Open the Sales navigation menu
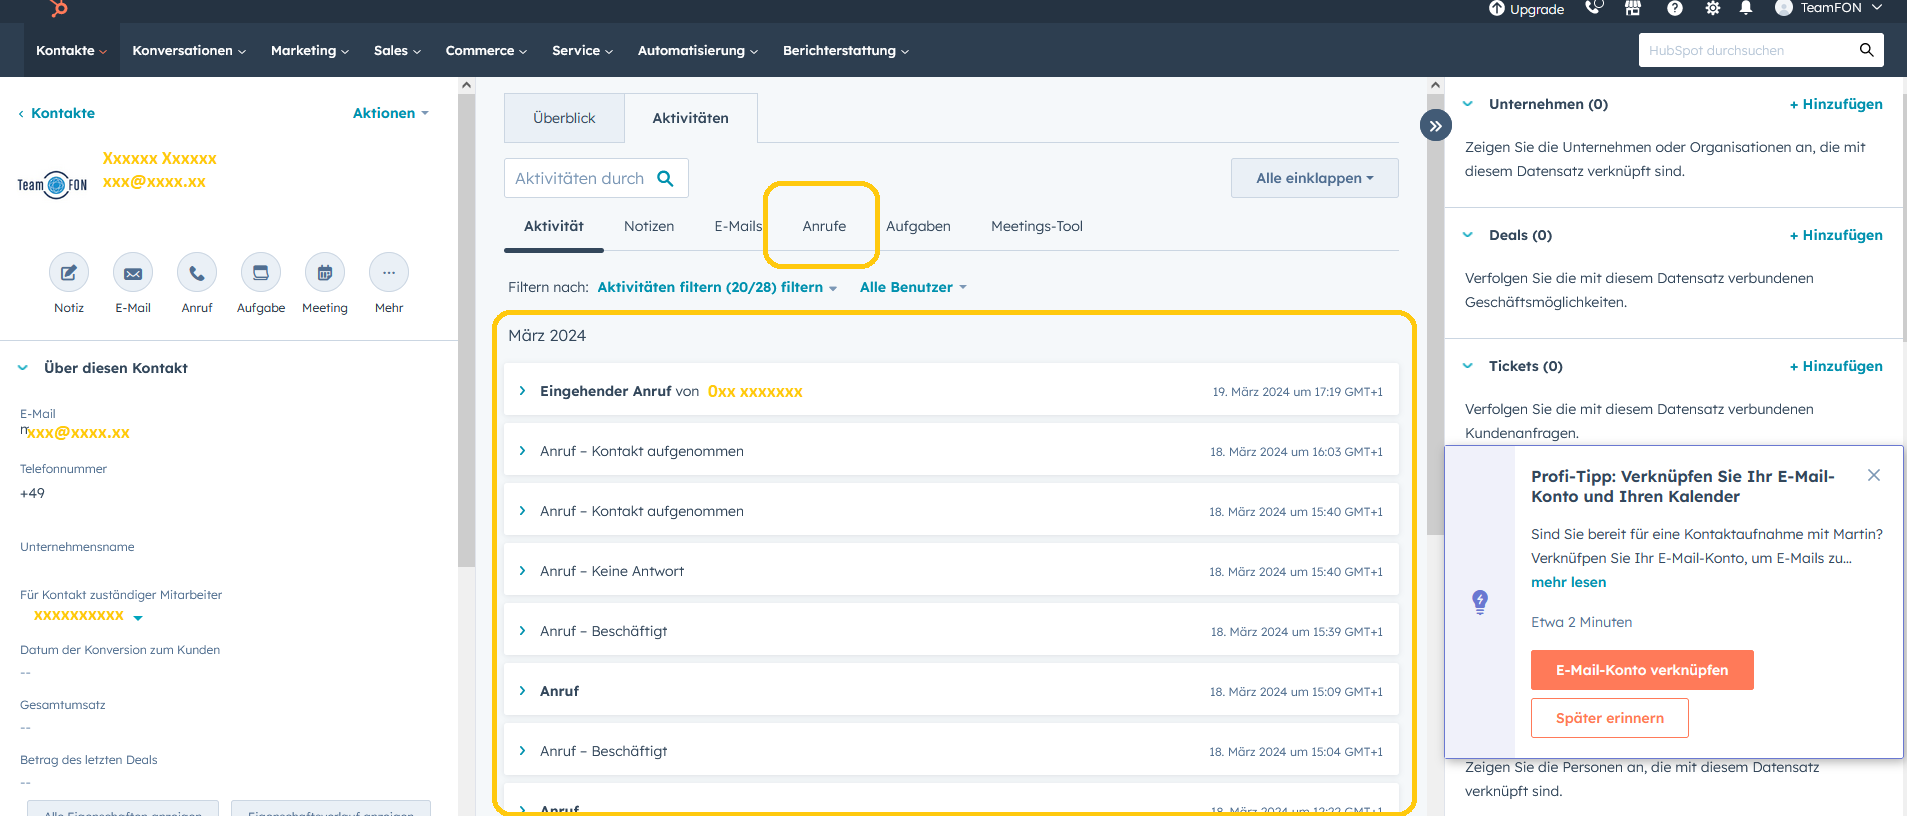 pyautogui.click(x=397, y=50)
